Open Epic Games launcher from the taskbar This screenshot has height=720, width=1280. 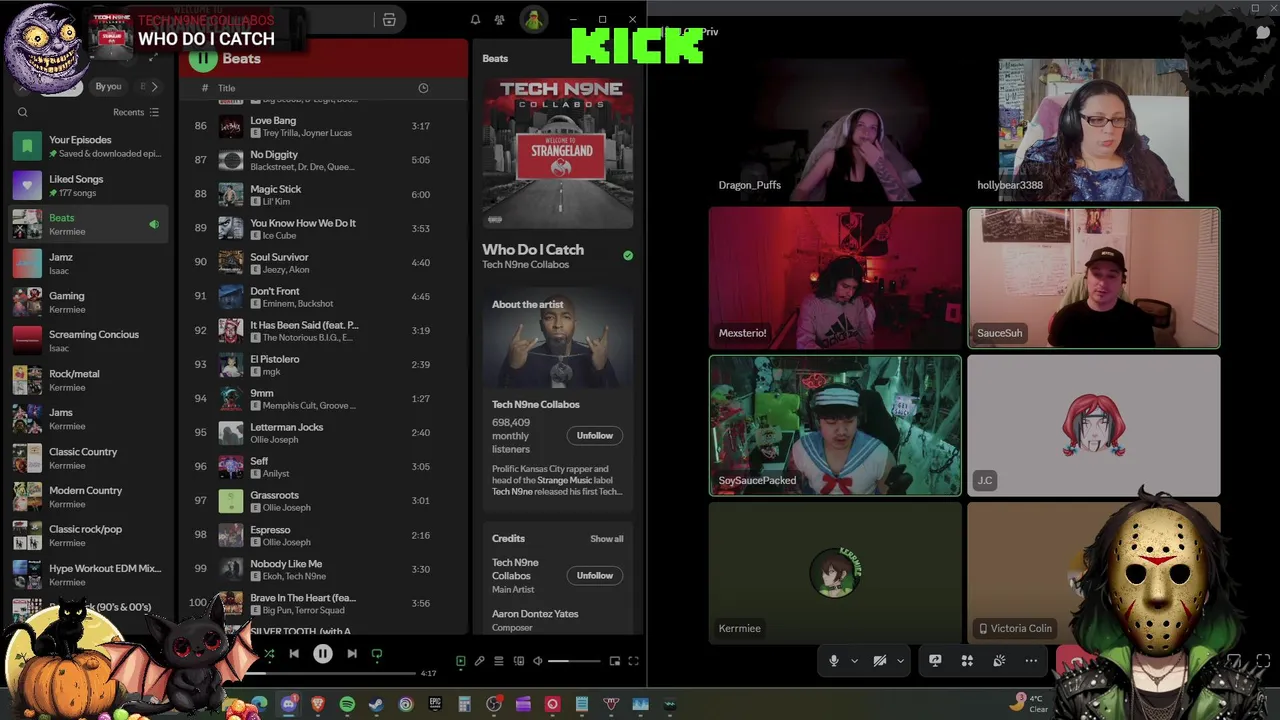pyautogui.click(x=435, y=704)
